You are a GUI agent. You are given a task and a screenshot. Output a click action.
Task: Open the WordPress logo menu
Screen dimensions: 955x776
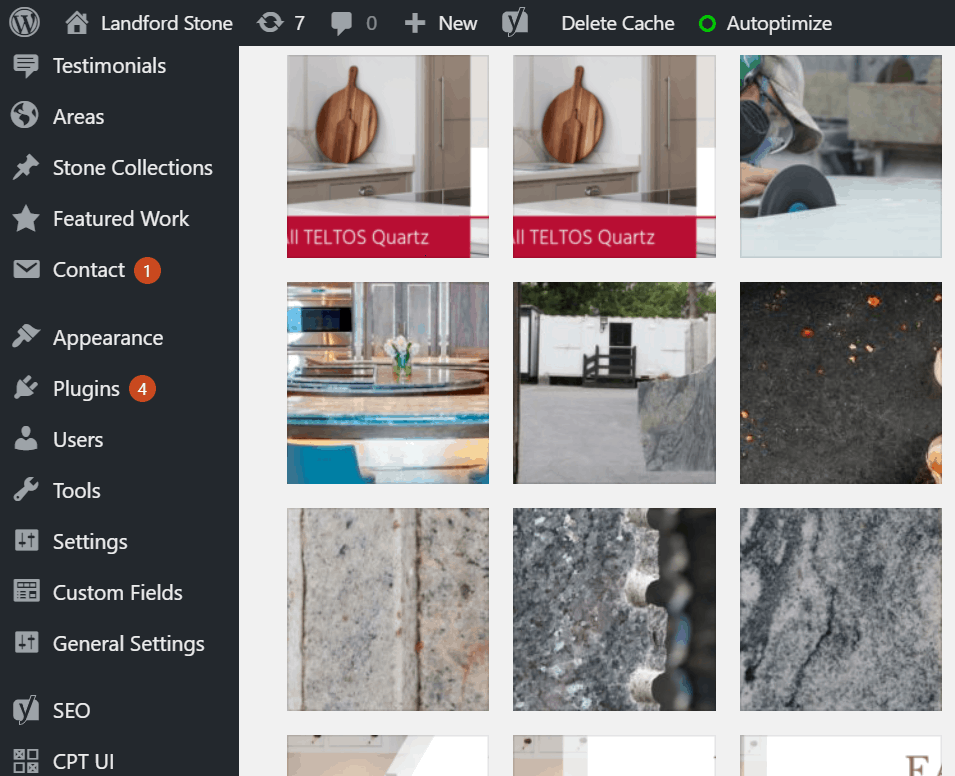(24, 23)
